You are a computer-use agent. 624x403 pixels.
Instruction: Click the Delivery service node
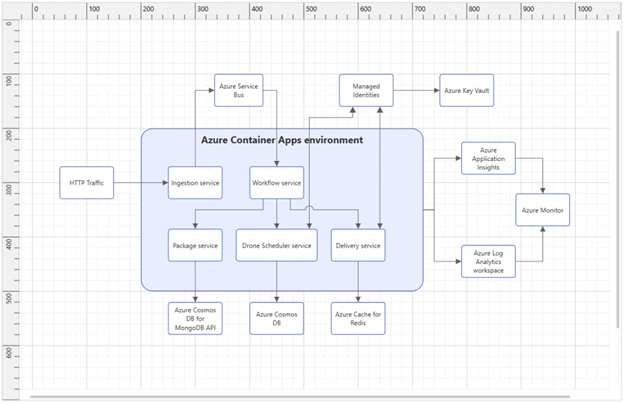point(358,245)
